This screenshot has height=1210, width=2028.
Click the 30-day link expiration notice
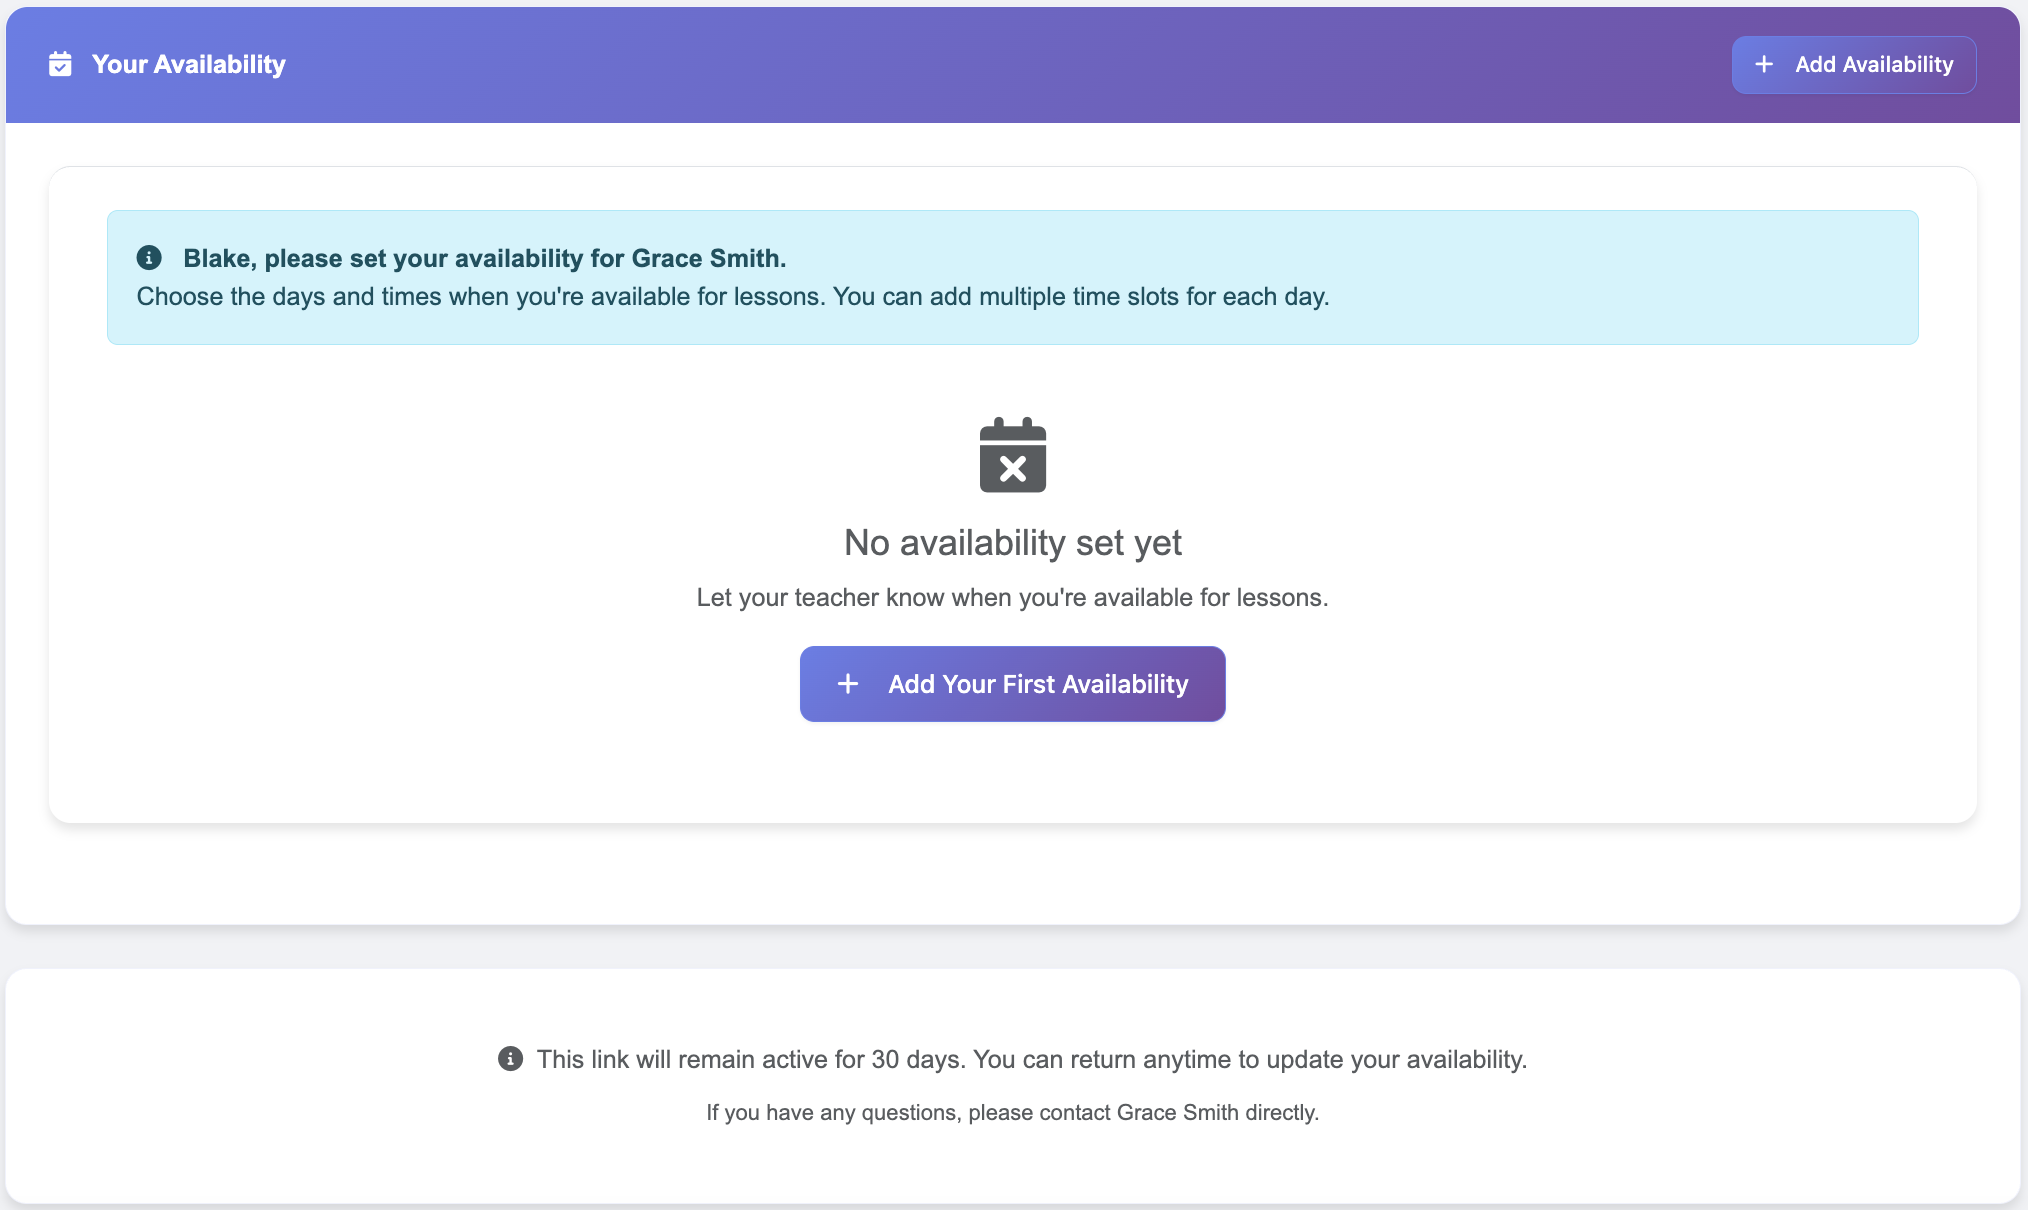click(1032, 1059)
